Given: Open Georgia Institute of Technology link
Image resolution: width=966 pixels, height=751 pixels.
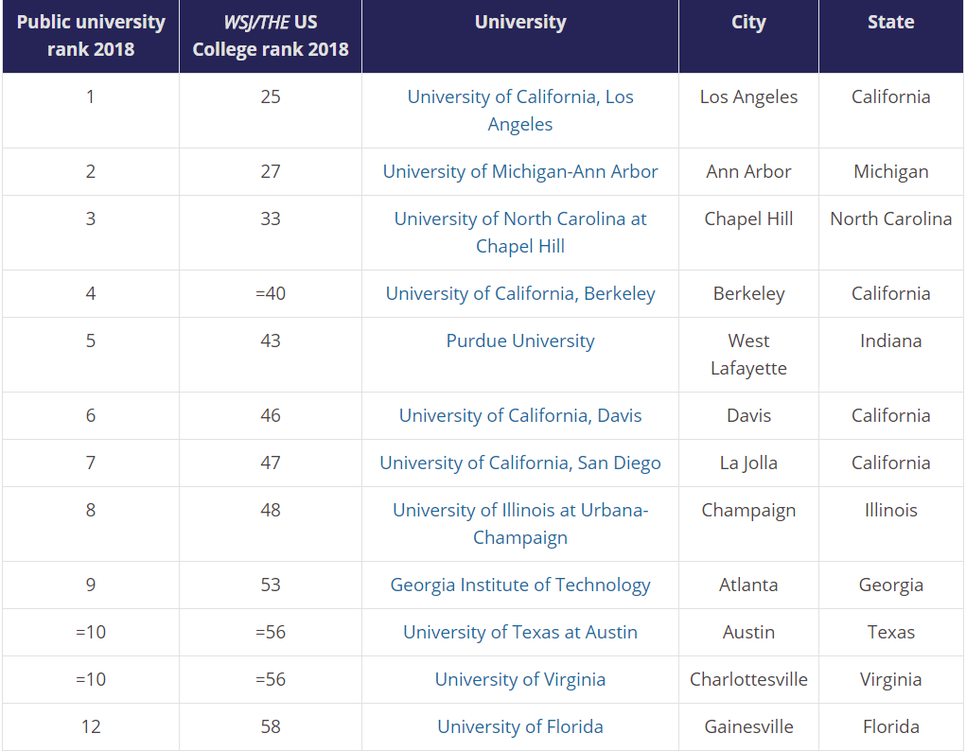Looking at the screenshot, I should coord(520,585).
